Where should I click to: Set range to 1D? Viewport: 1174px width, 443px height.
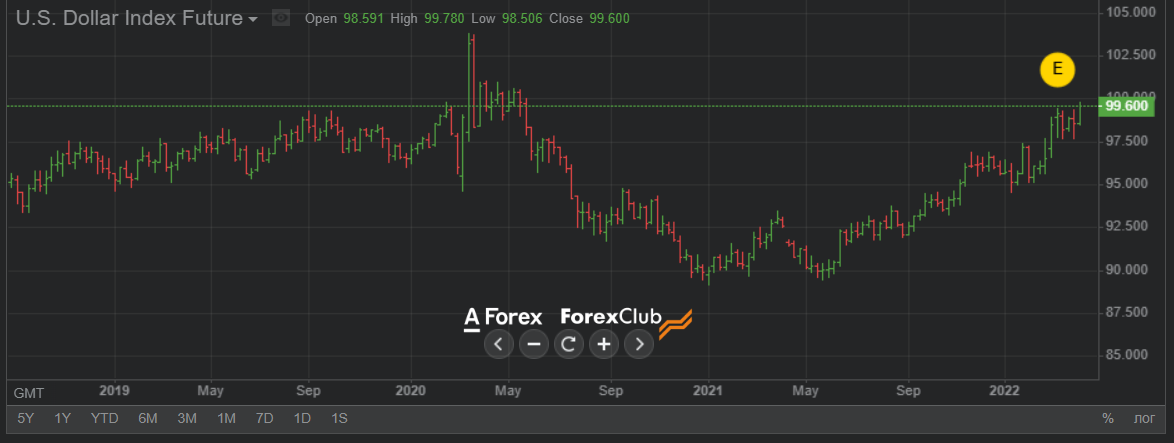tap(302, 418)
